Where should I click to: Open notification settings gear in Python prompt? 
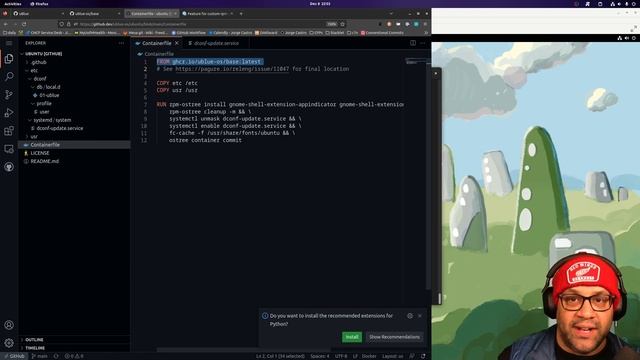410,316
